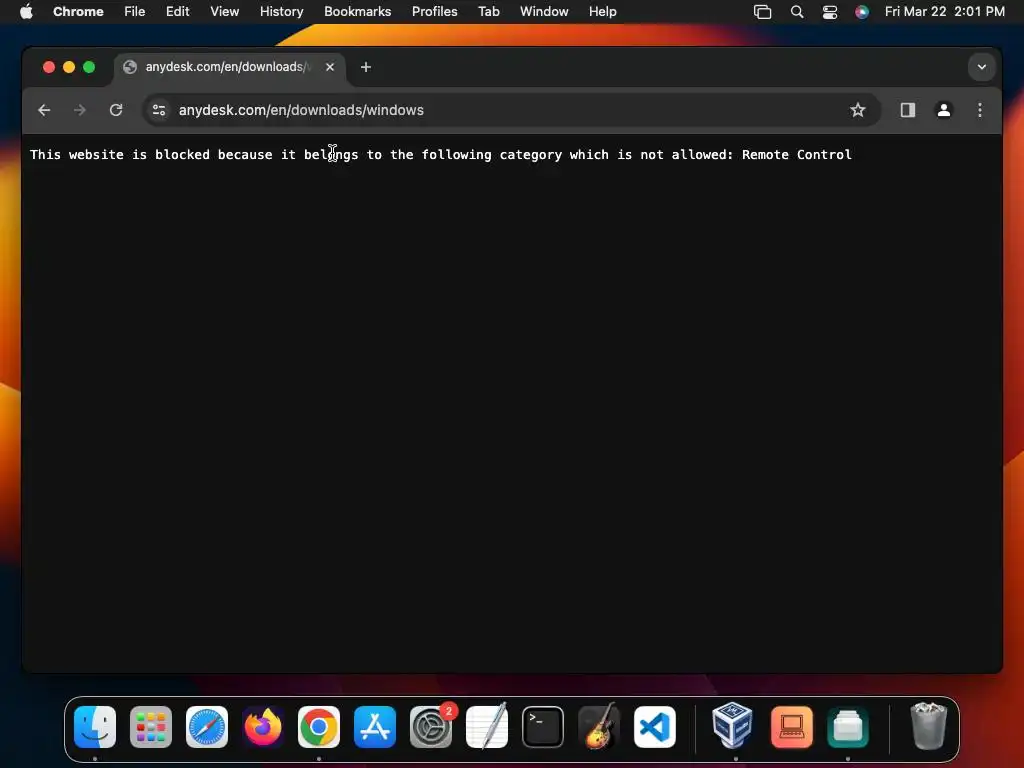The image size is (1024, 768).
Task: Click the blocked website message text
Action: pyautogui.click(x=441, y=155)
